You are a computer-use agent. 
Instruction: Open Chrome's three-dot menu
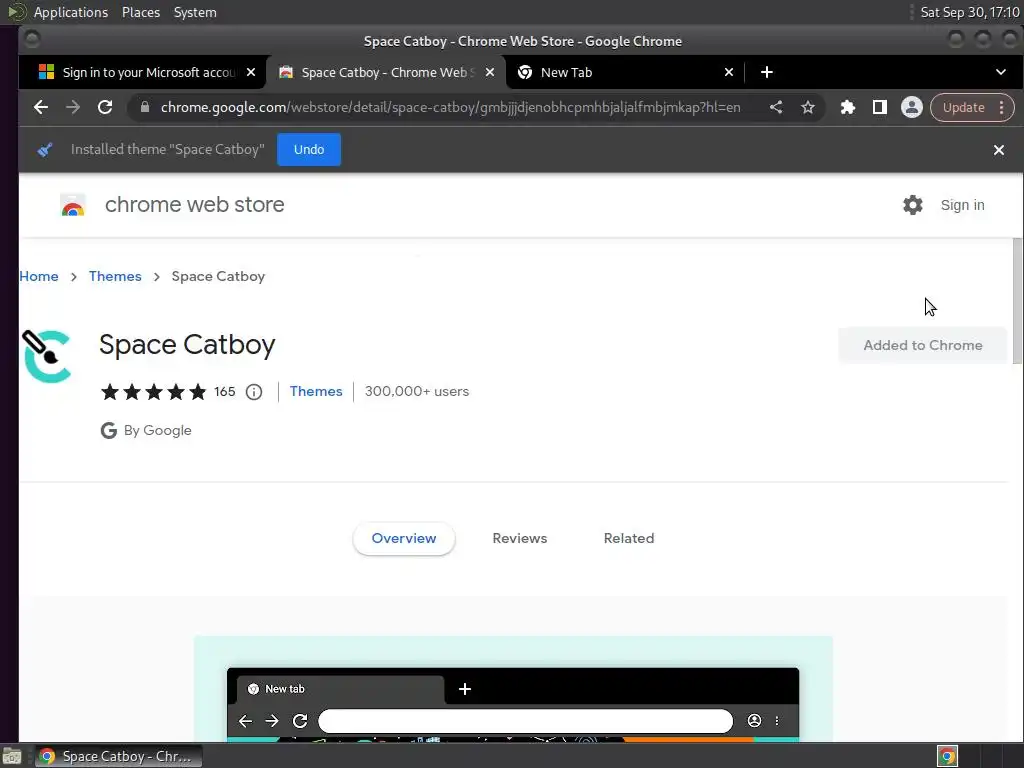point(1002,107)
